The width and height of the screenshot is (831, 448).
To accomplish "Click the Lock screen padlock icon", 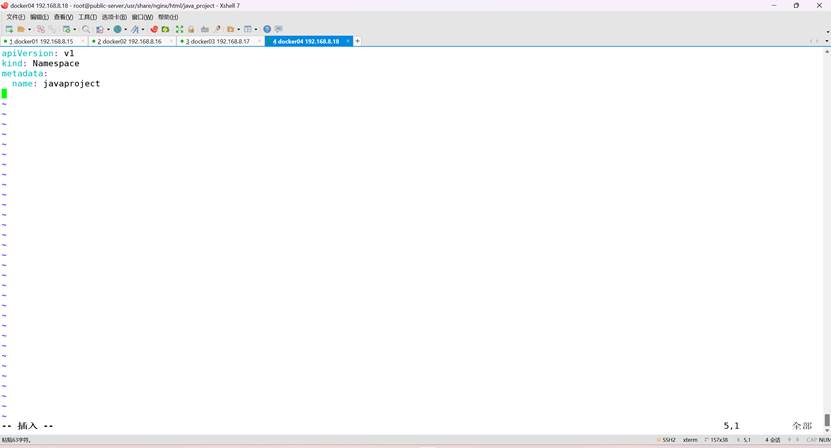I will [191, 29].
